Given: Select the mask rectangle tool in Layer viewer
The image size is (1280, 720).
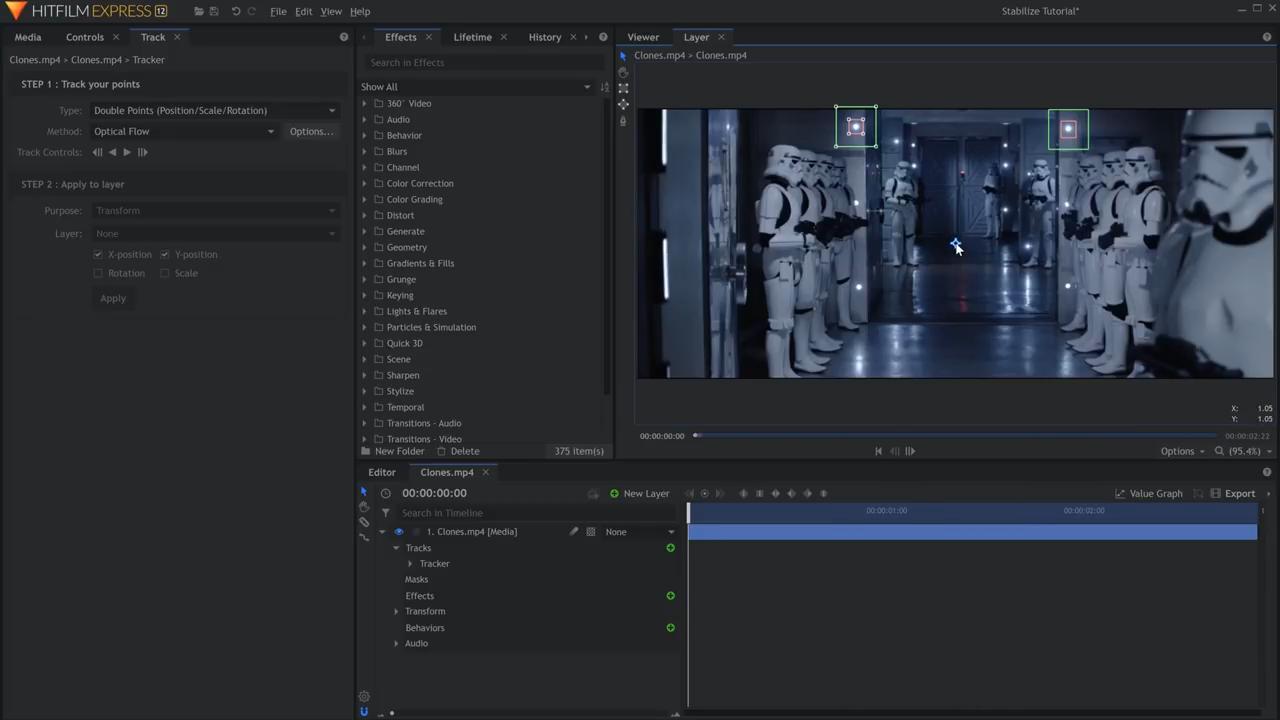Looking at the screenshot, I should point(623,88).
